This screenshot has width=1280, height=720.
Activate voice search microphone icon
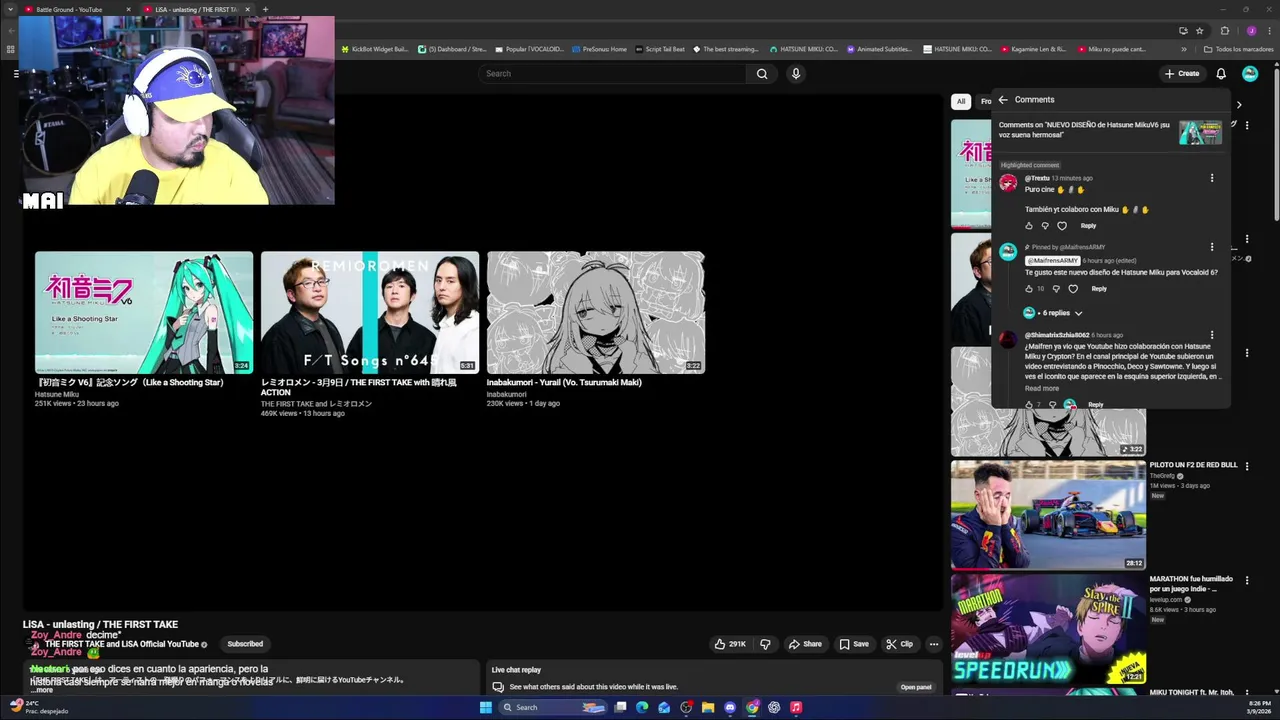tap(796, 73)
